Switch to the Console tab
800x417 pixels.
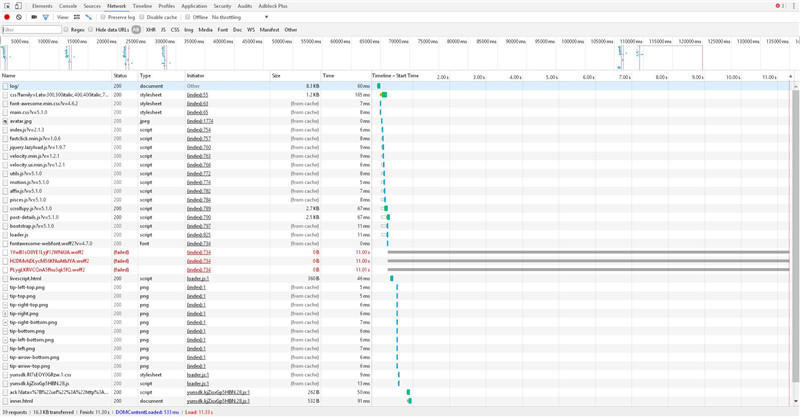click(x=68, y=6)
